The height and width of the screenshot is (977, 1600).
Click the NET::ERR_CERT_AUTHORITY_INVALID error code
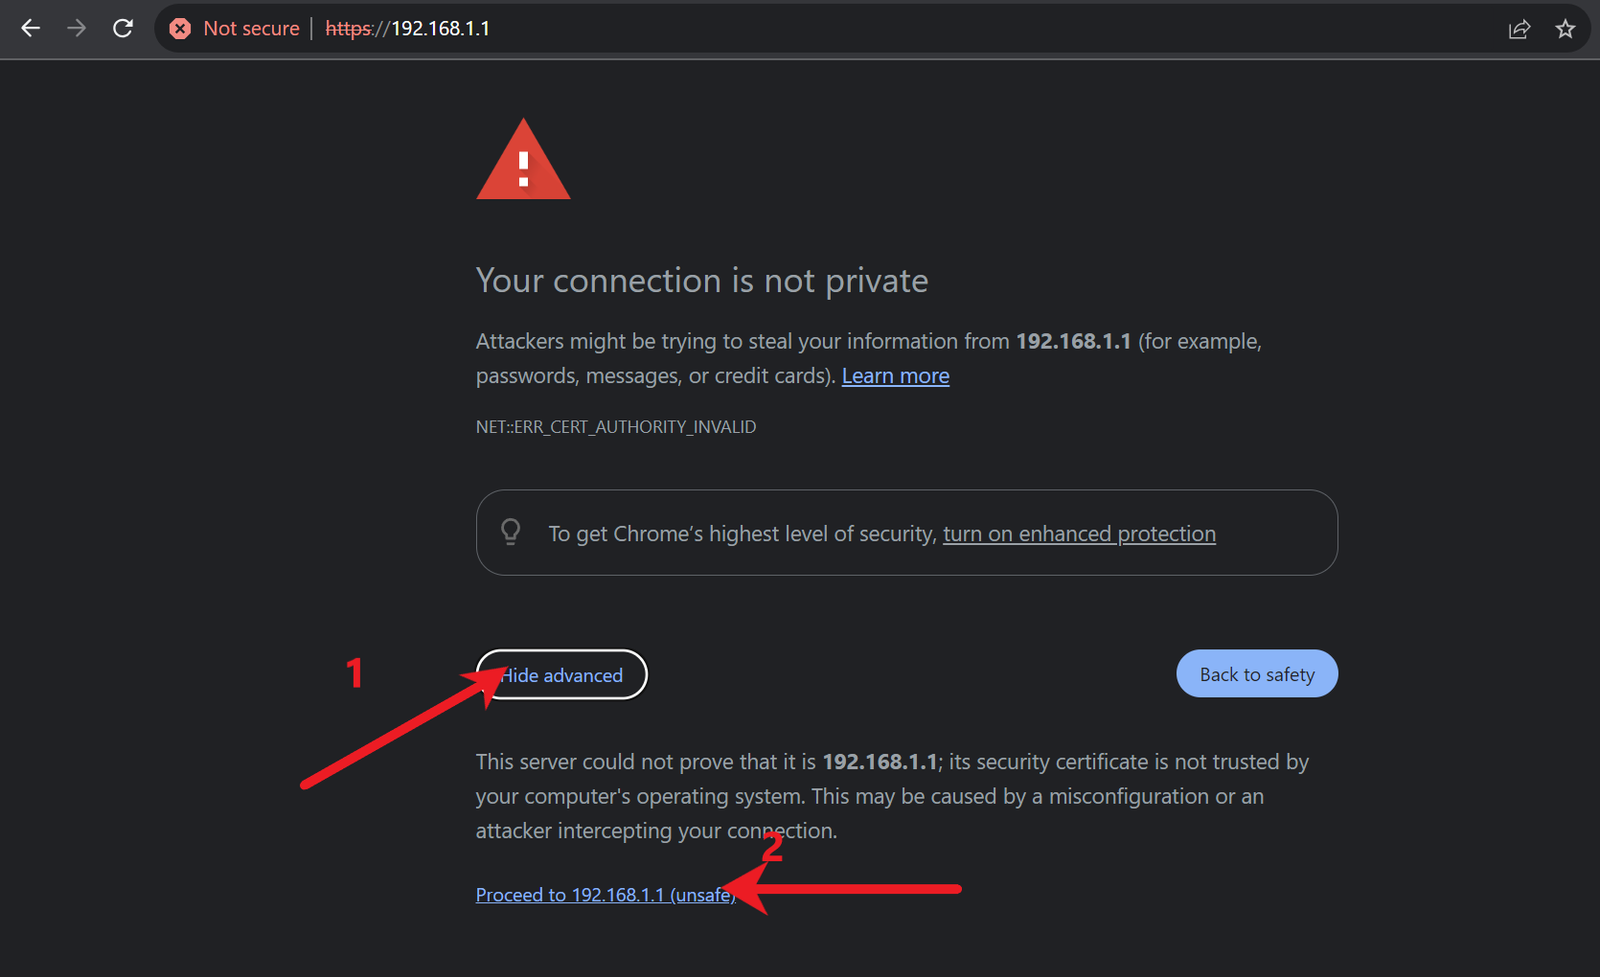pyautogui.click(x=616, y=427)
